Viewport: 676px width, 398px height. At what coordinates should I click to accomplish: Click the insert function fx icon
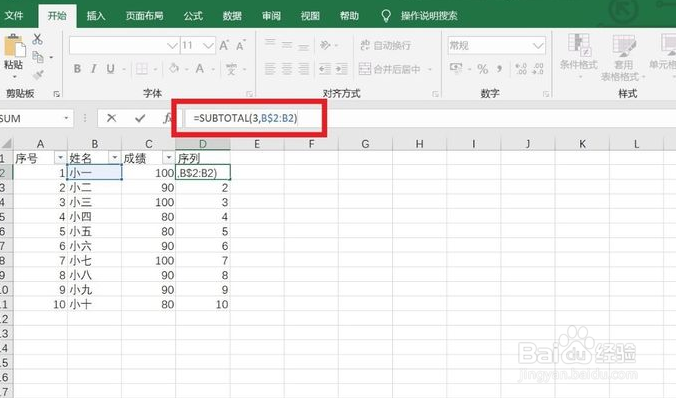coord(168,118)
